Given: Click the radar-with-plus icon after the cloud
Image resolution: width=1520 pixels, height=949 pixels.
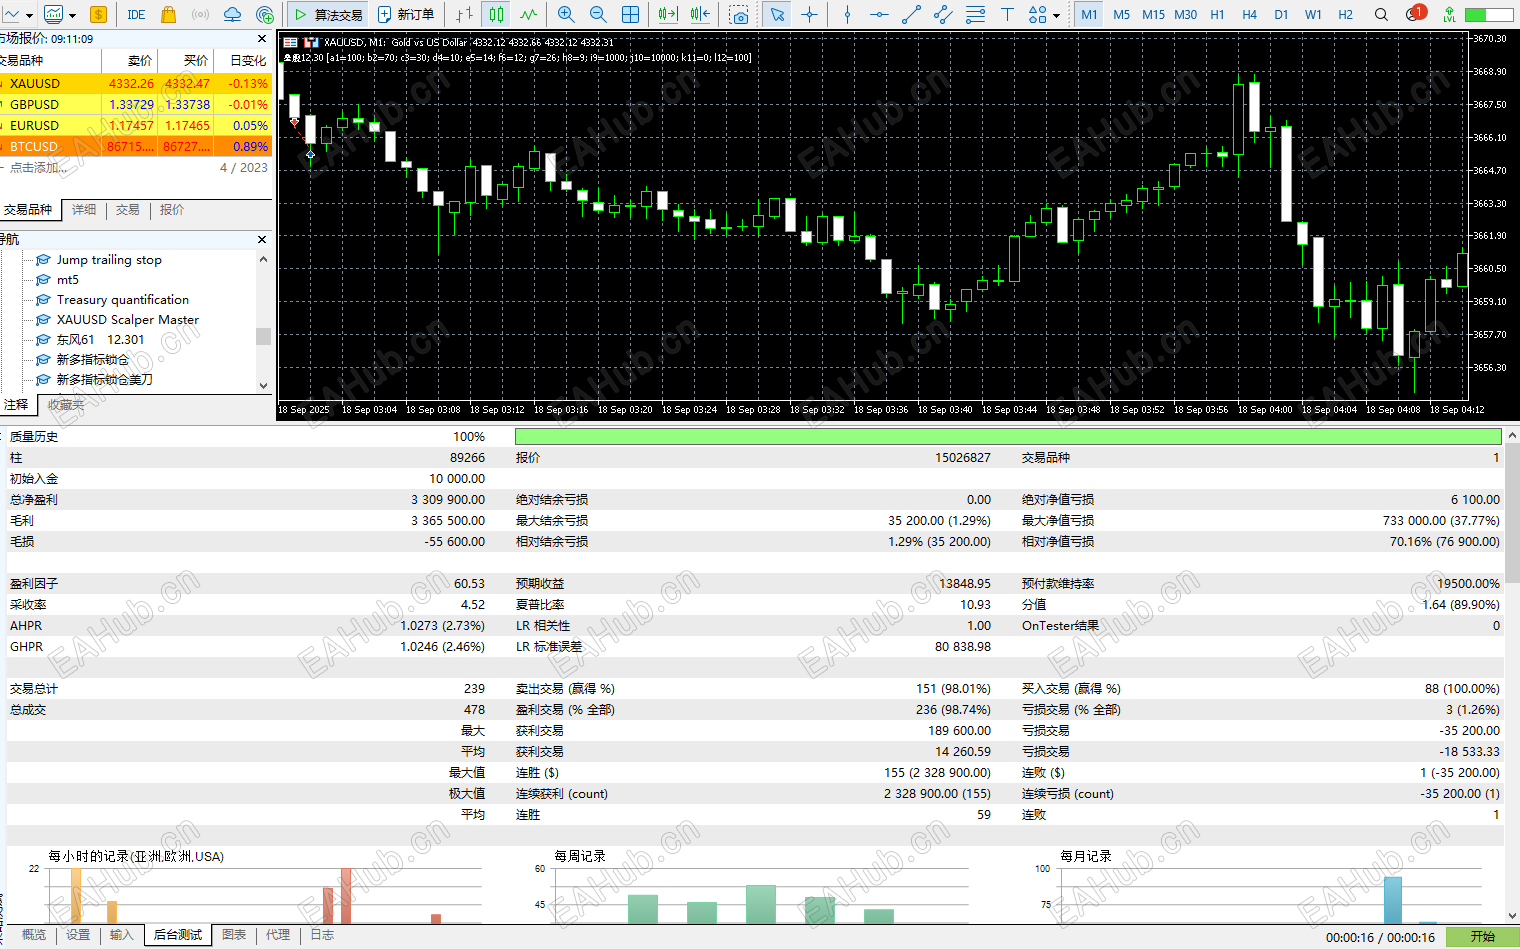Looking at the screenshot, I should [265, 14].
